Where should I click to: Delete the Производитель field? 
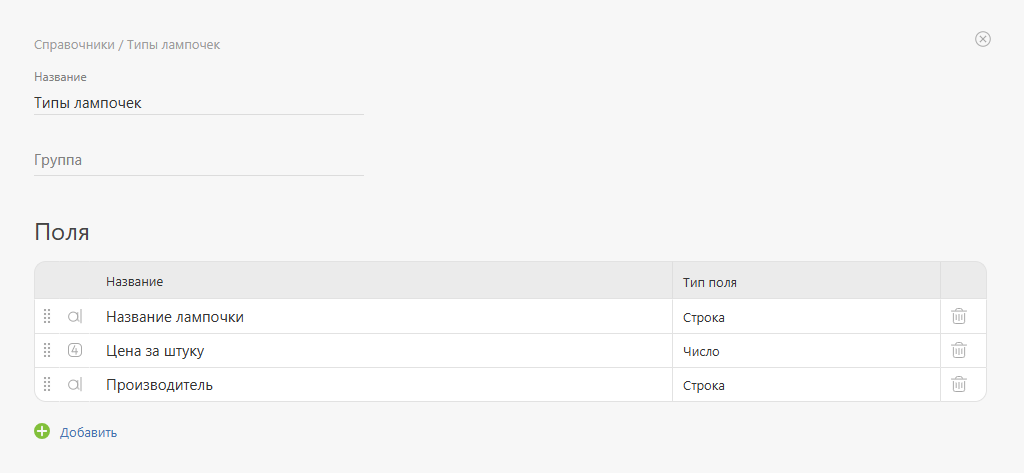pyautogui.click(x=958, y=385)
